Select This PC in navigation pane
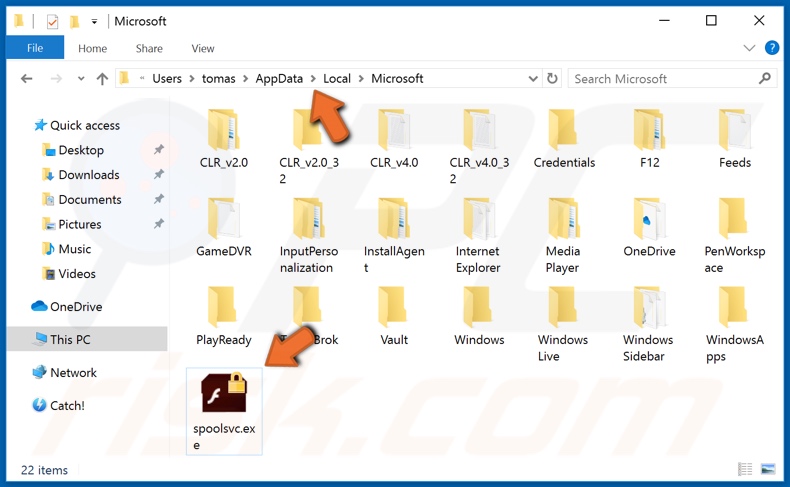Screen dimensions: 790x487 pos(87,339)
